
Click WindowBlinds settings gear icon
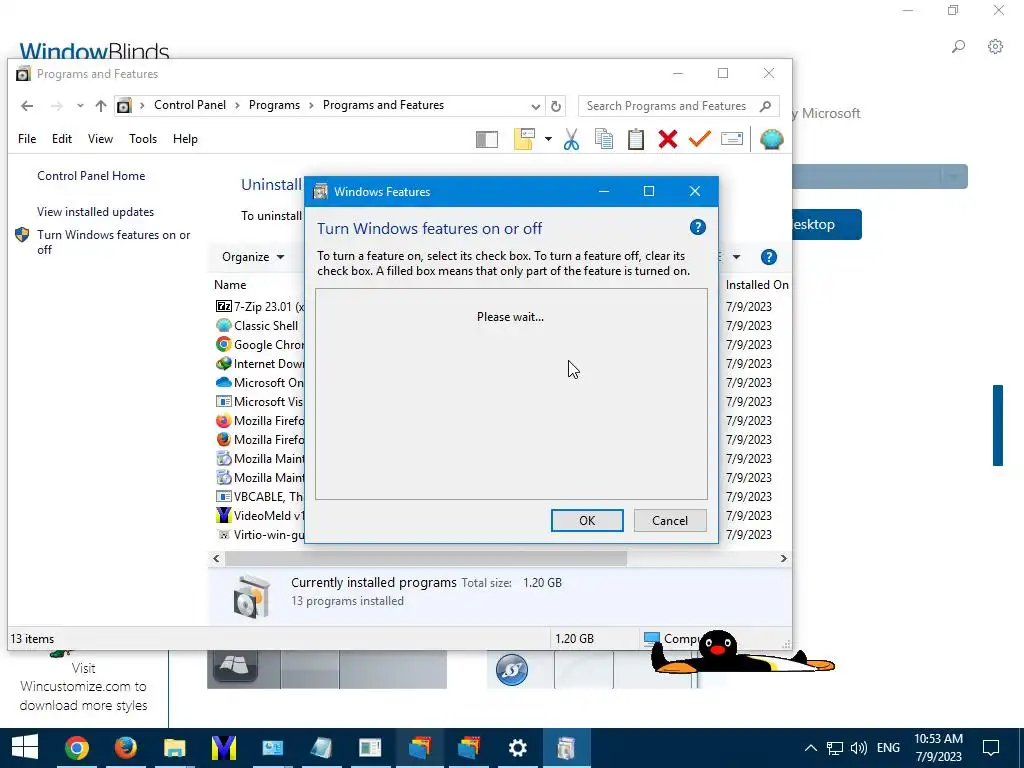point(995,46)
